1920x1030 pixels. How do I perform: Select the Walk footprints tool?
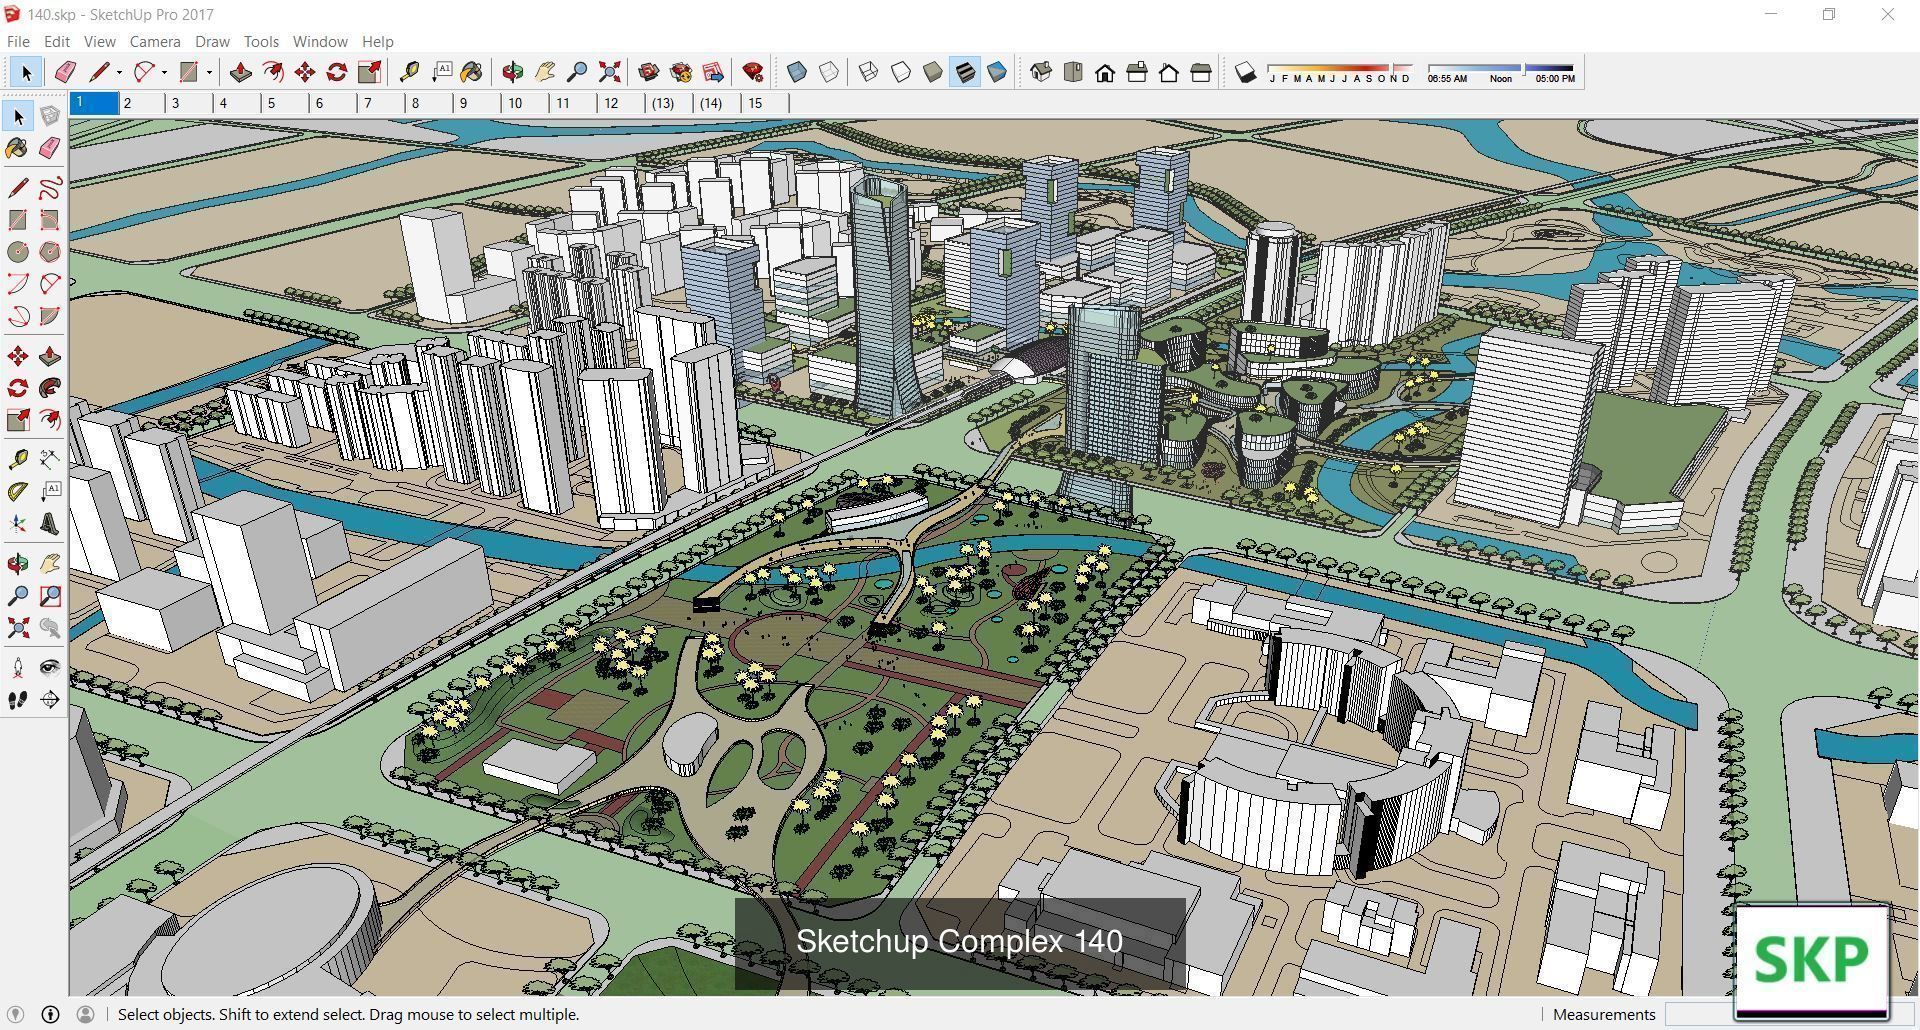coord(18,700)
